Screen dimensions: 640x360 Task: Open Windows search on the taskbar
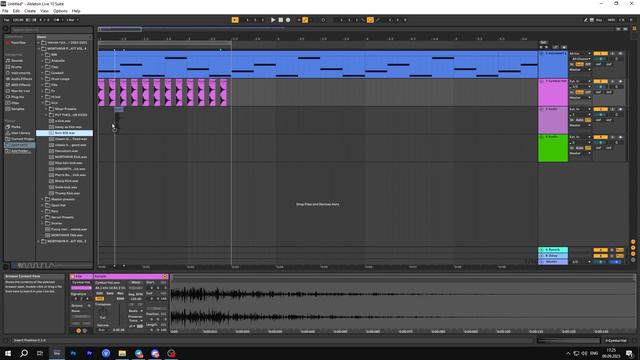(x=24, y=353)
